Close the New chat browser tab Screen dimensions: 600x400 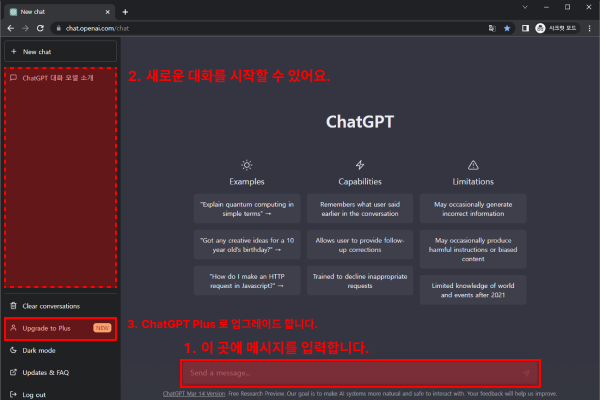pos(109,10)
